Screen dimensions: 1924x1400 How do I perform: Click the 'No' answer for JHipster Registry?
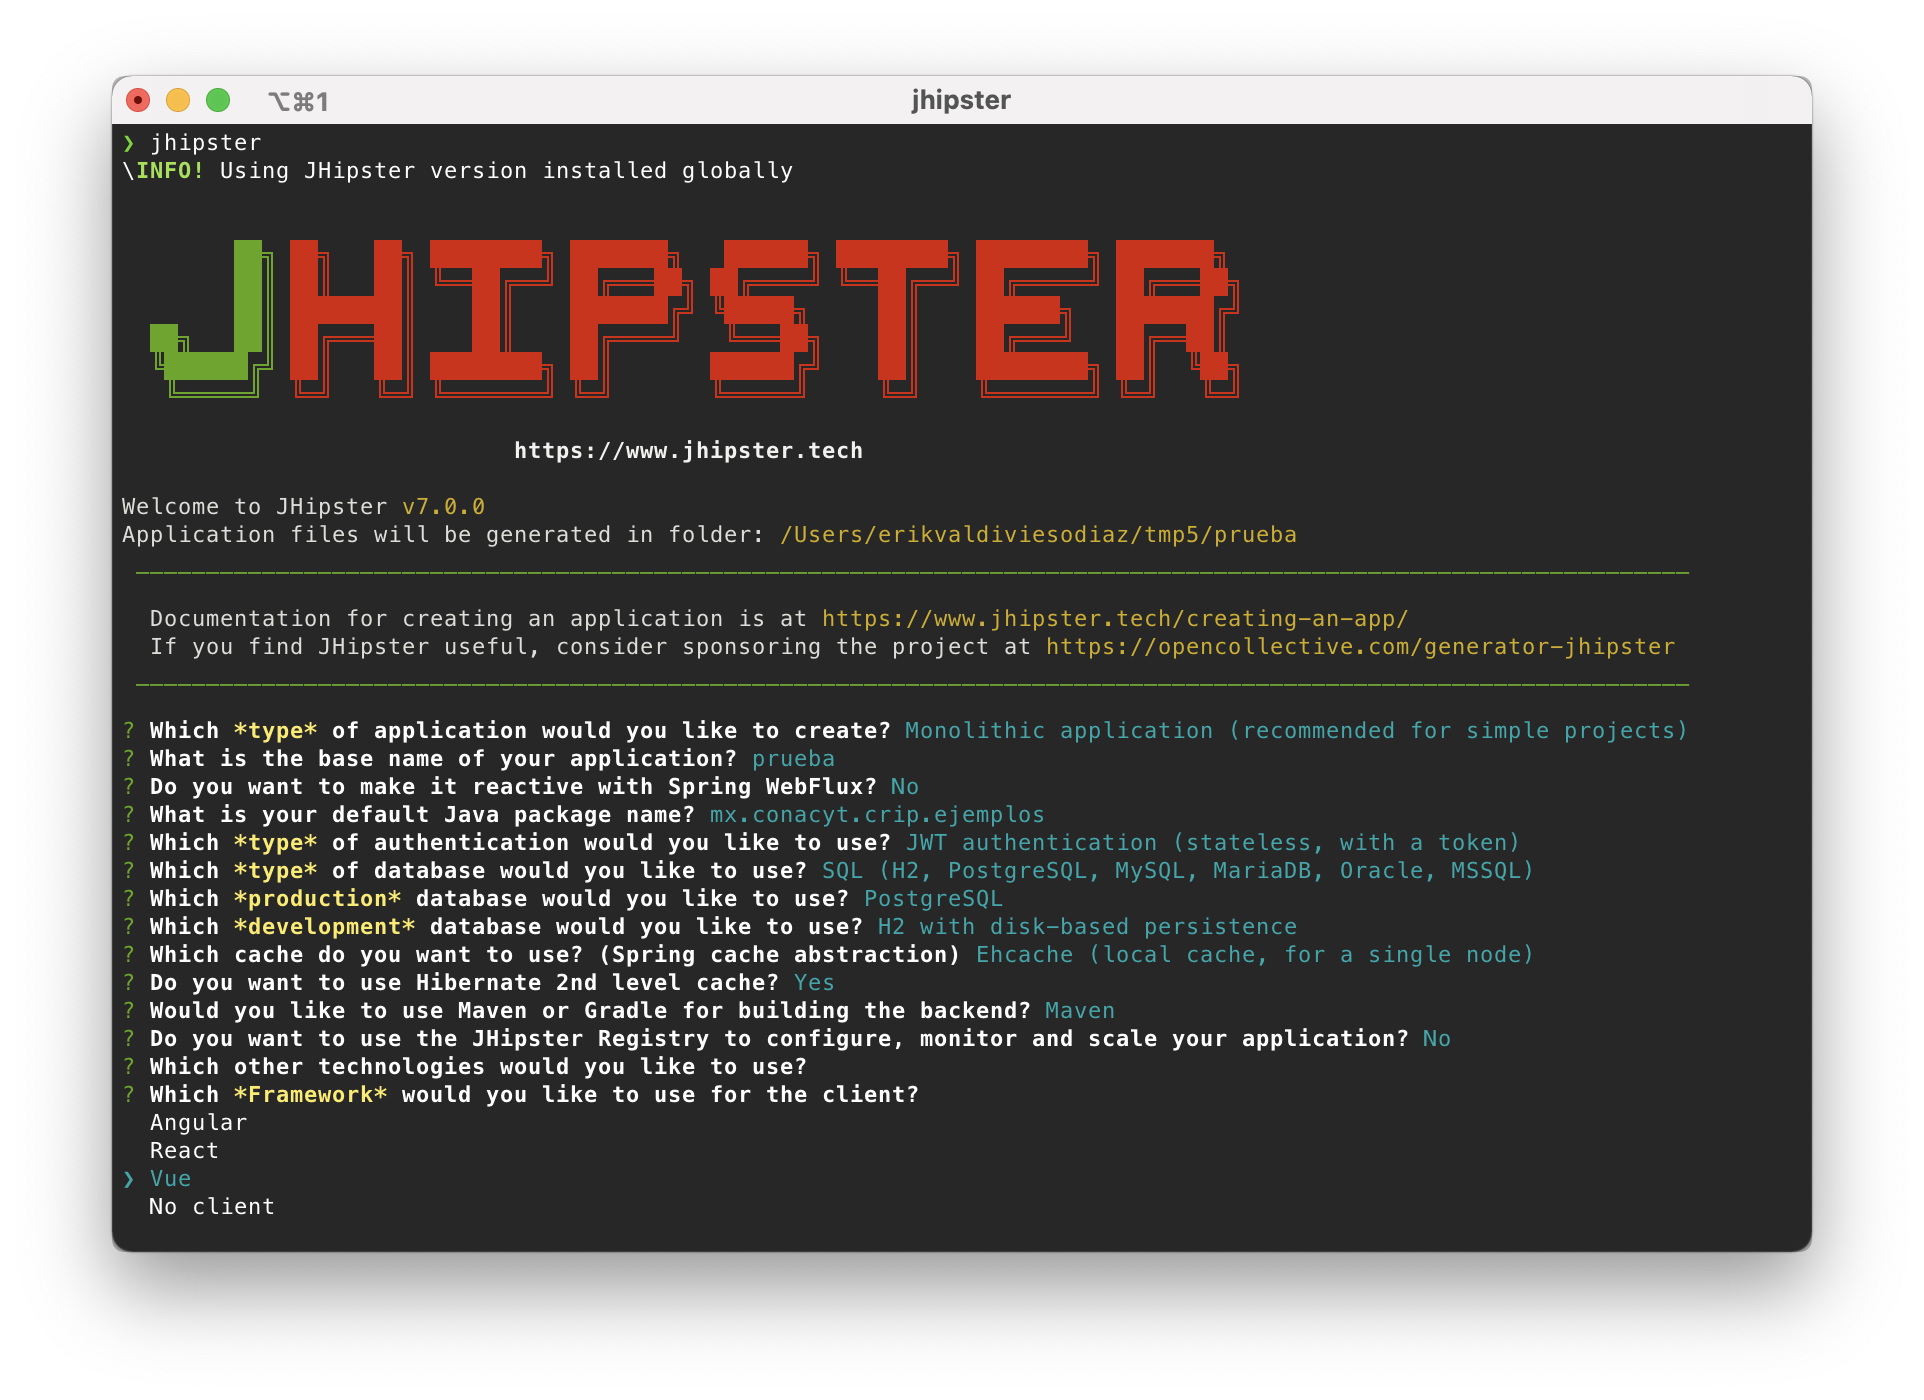[x=1437, y=1039]
